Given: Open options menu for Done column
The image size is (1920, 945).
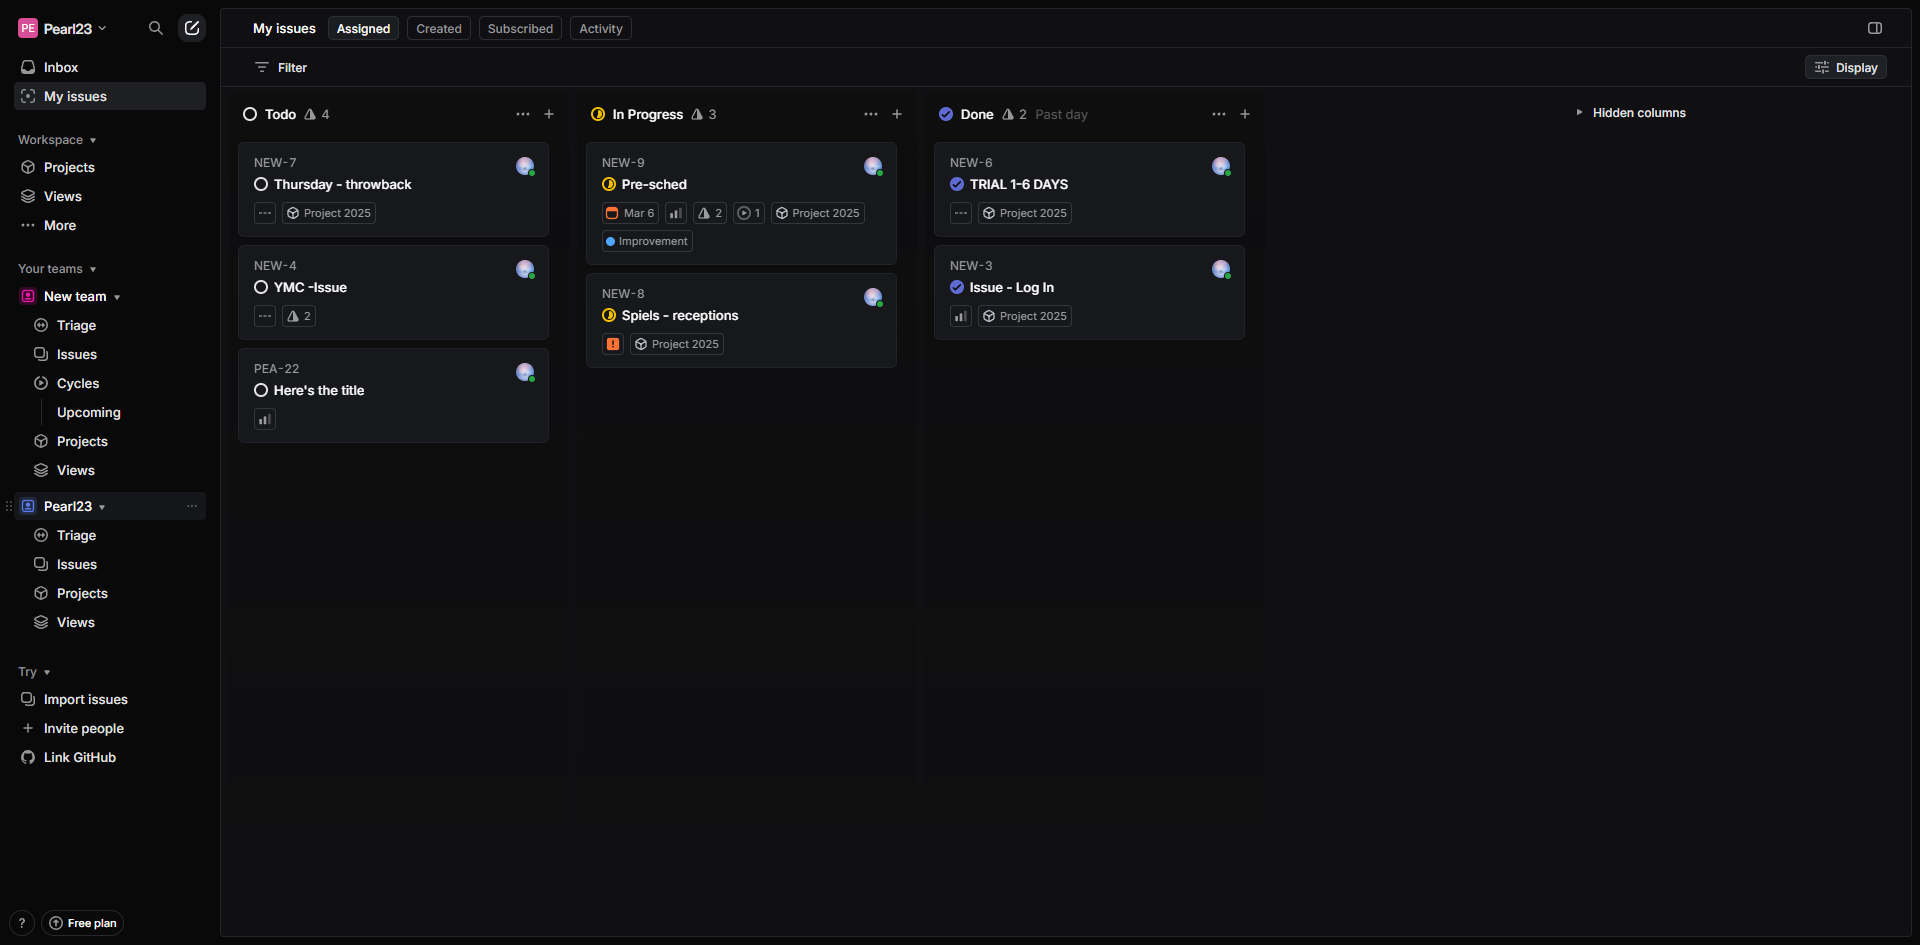Looking at the screenshot, I should pyautogui.click(x=1219, y=114).
